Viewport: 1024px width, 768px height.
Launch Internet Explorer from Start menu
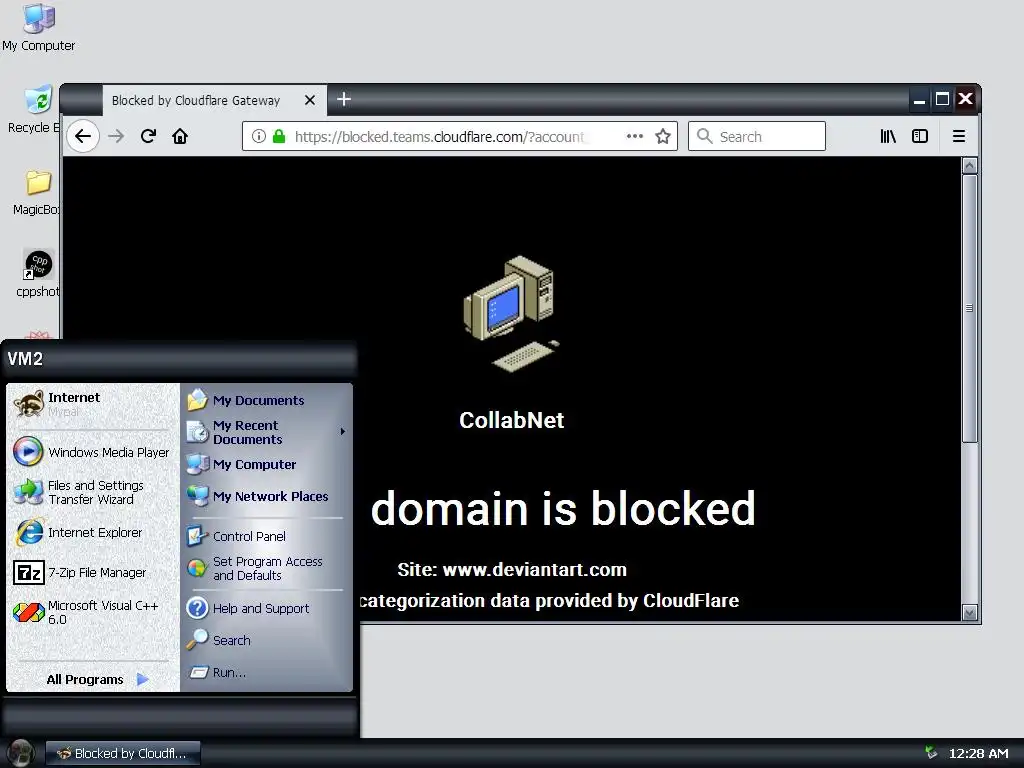tap(91, 532)
